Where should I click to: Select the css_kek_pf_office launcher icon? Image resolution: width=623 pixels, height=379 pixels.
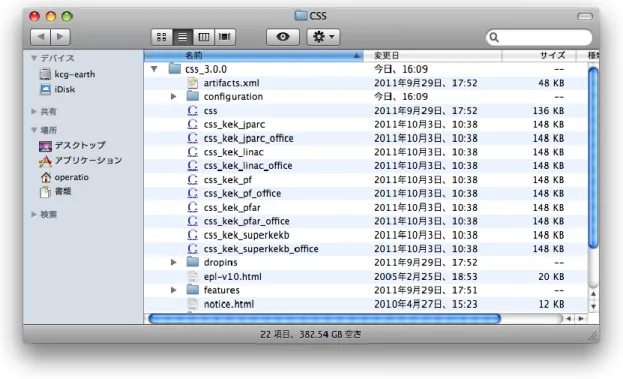[x=193, y=193]
